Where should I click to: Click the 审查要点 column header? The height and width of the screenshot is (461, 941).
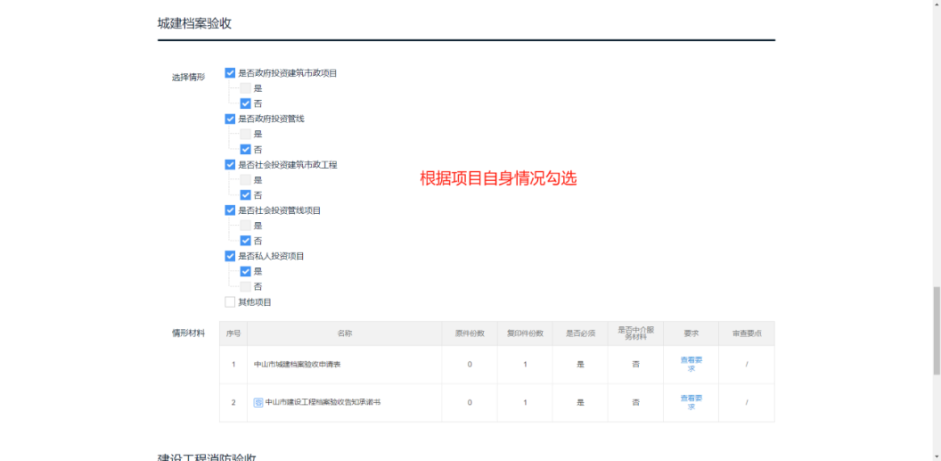(x=747, y=334)
